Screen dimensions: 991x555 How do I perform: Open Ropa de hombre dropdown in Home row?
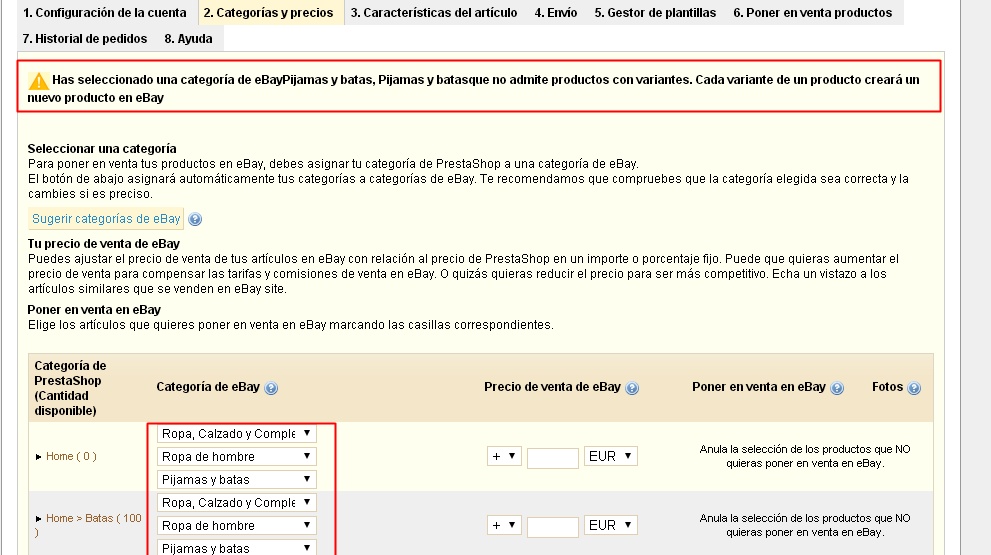[x=236, y=456]
